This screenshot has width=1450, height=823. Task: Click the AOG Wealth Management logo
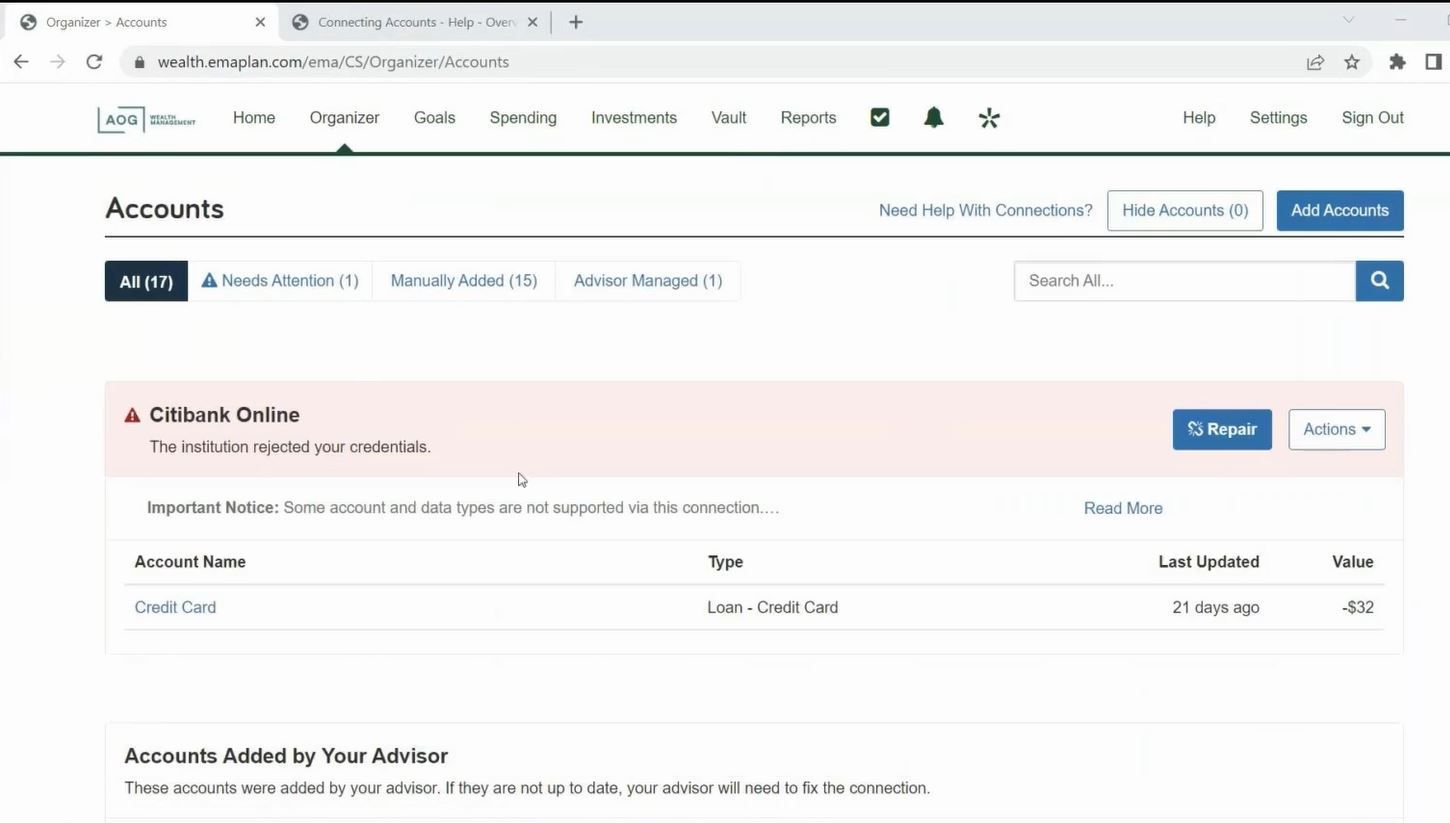[146, 119]
